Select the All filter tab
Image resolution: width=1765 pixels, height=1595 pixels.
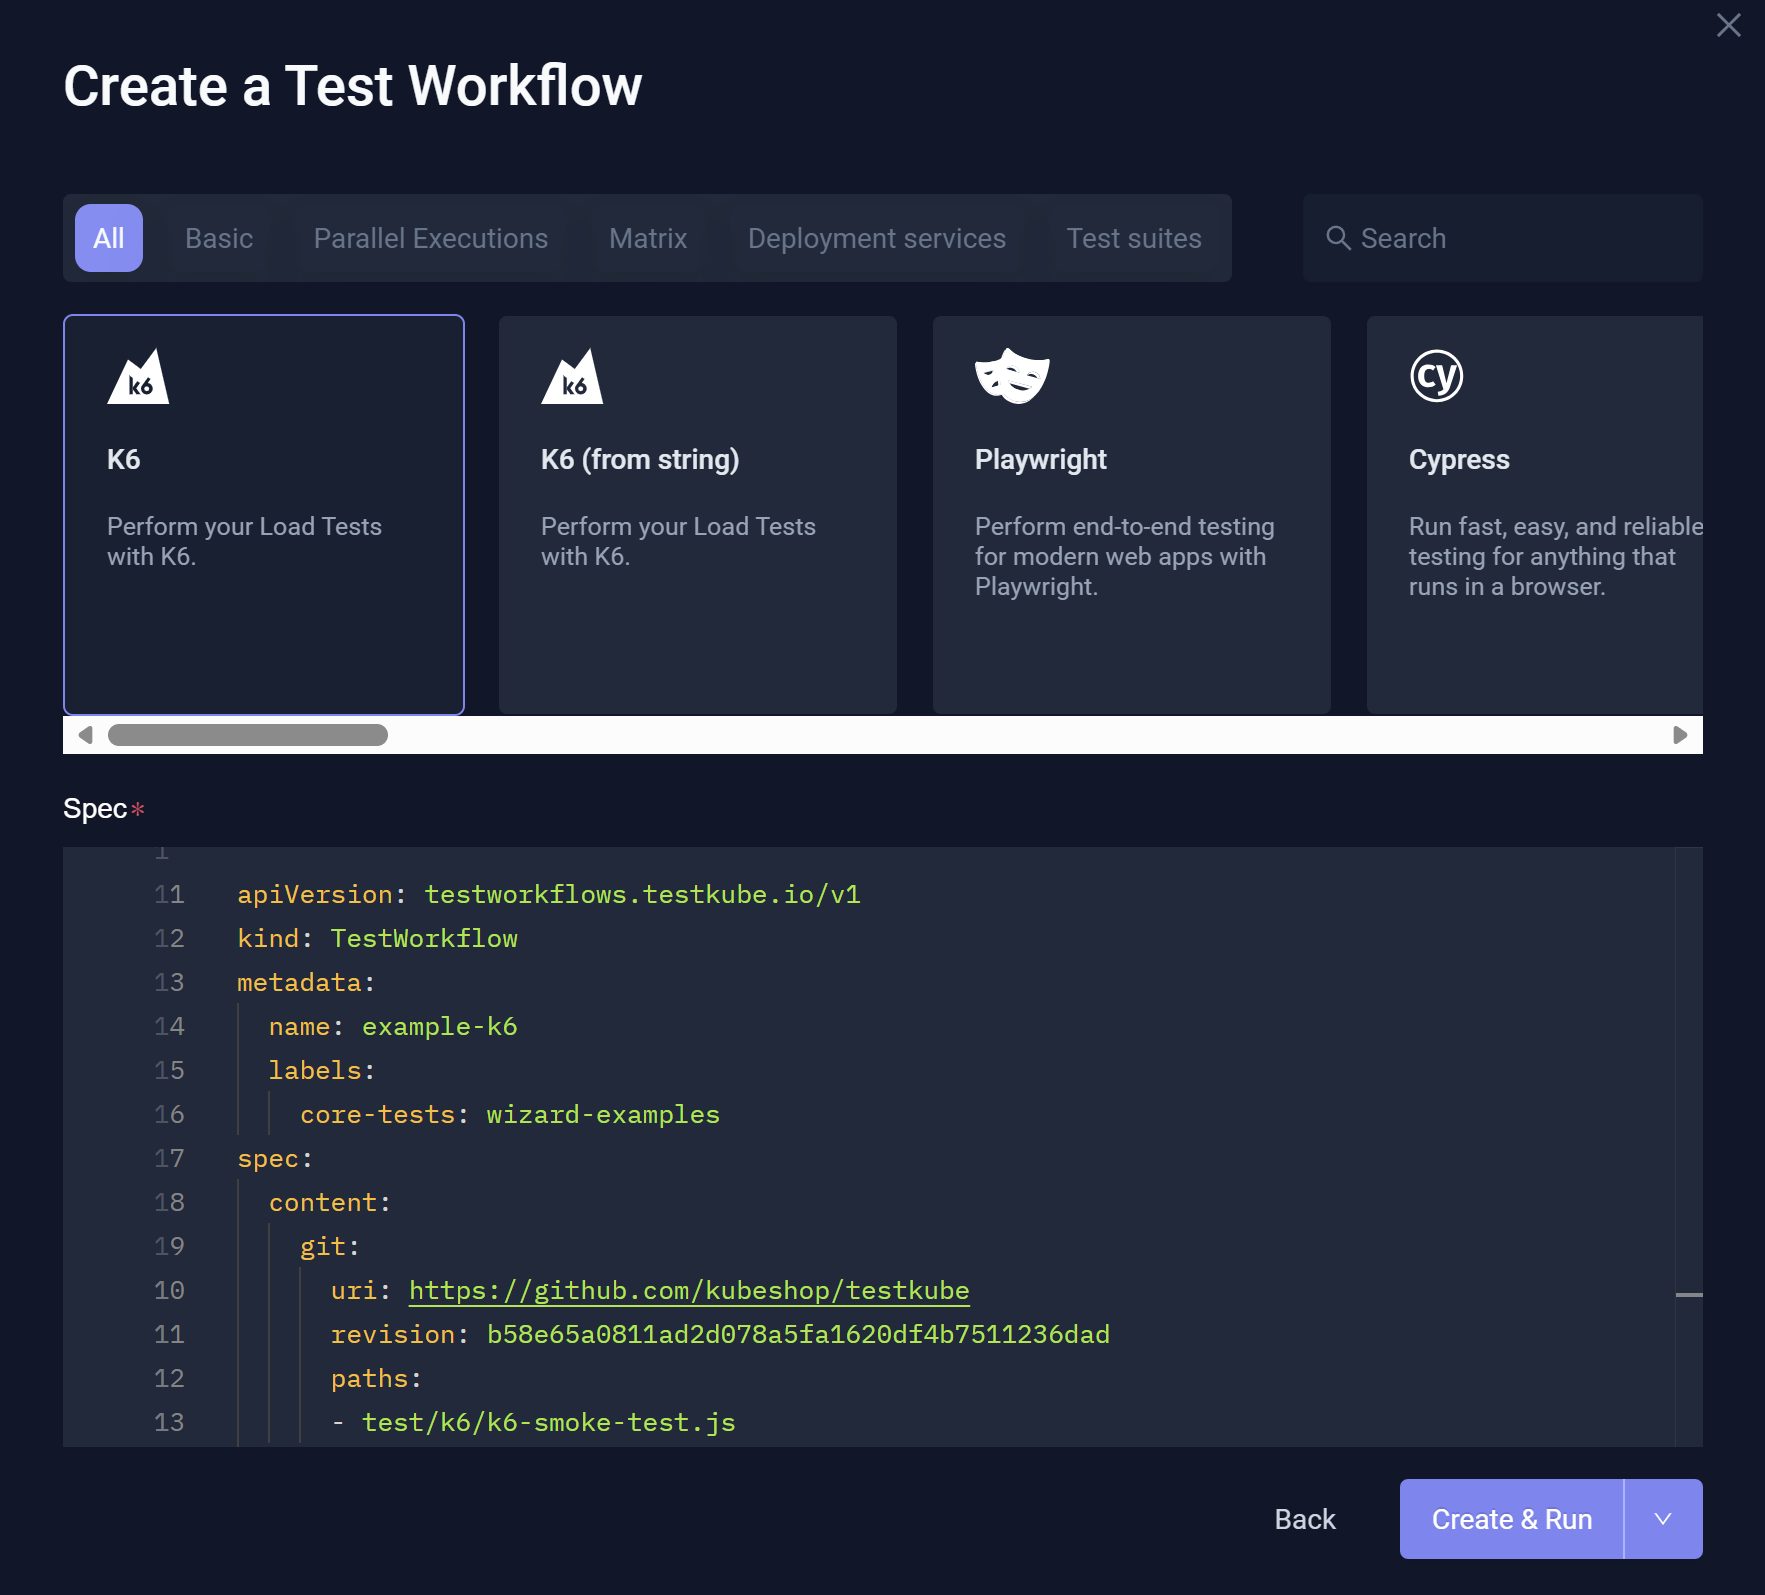click(109, 238)
